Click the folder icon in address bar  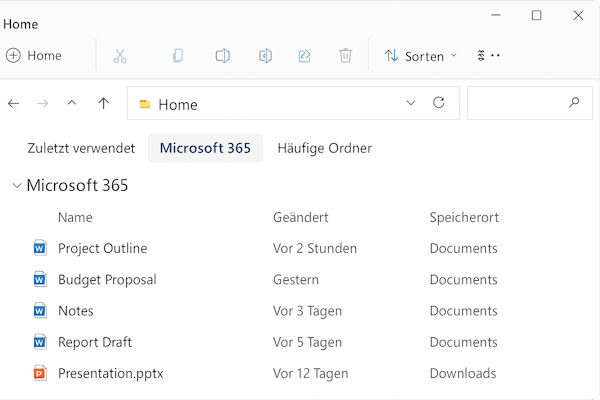145,104
